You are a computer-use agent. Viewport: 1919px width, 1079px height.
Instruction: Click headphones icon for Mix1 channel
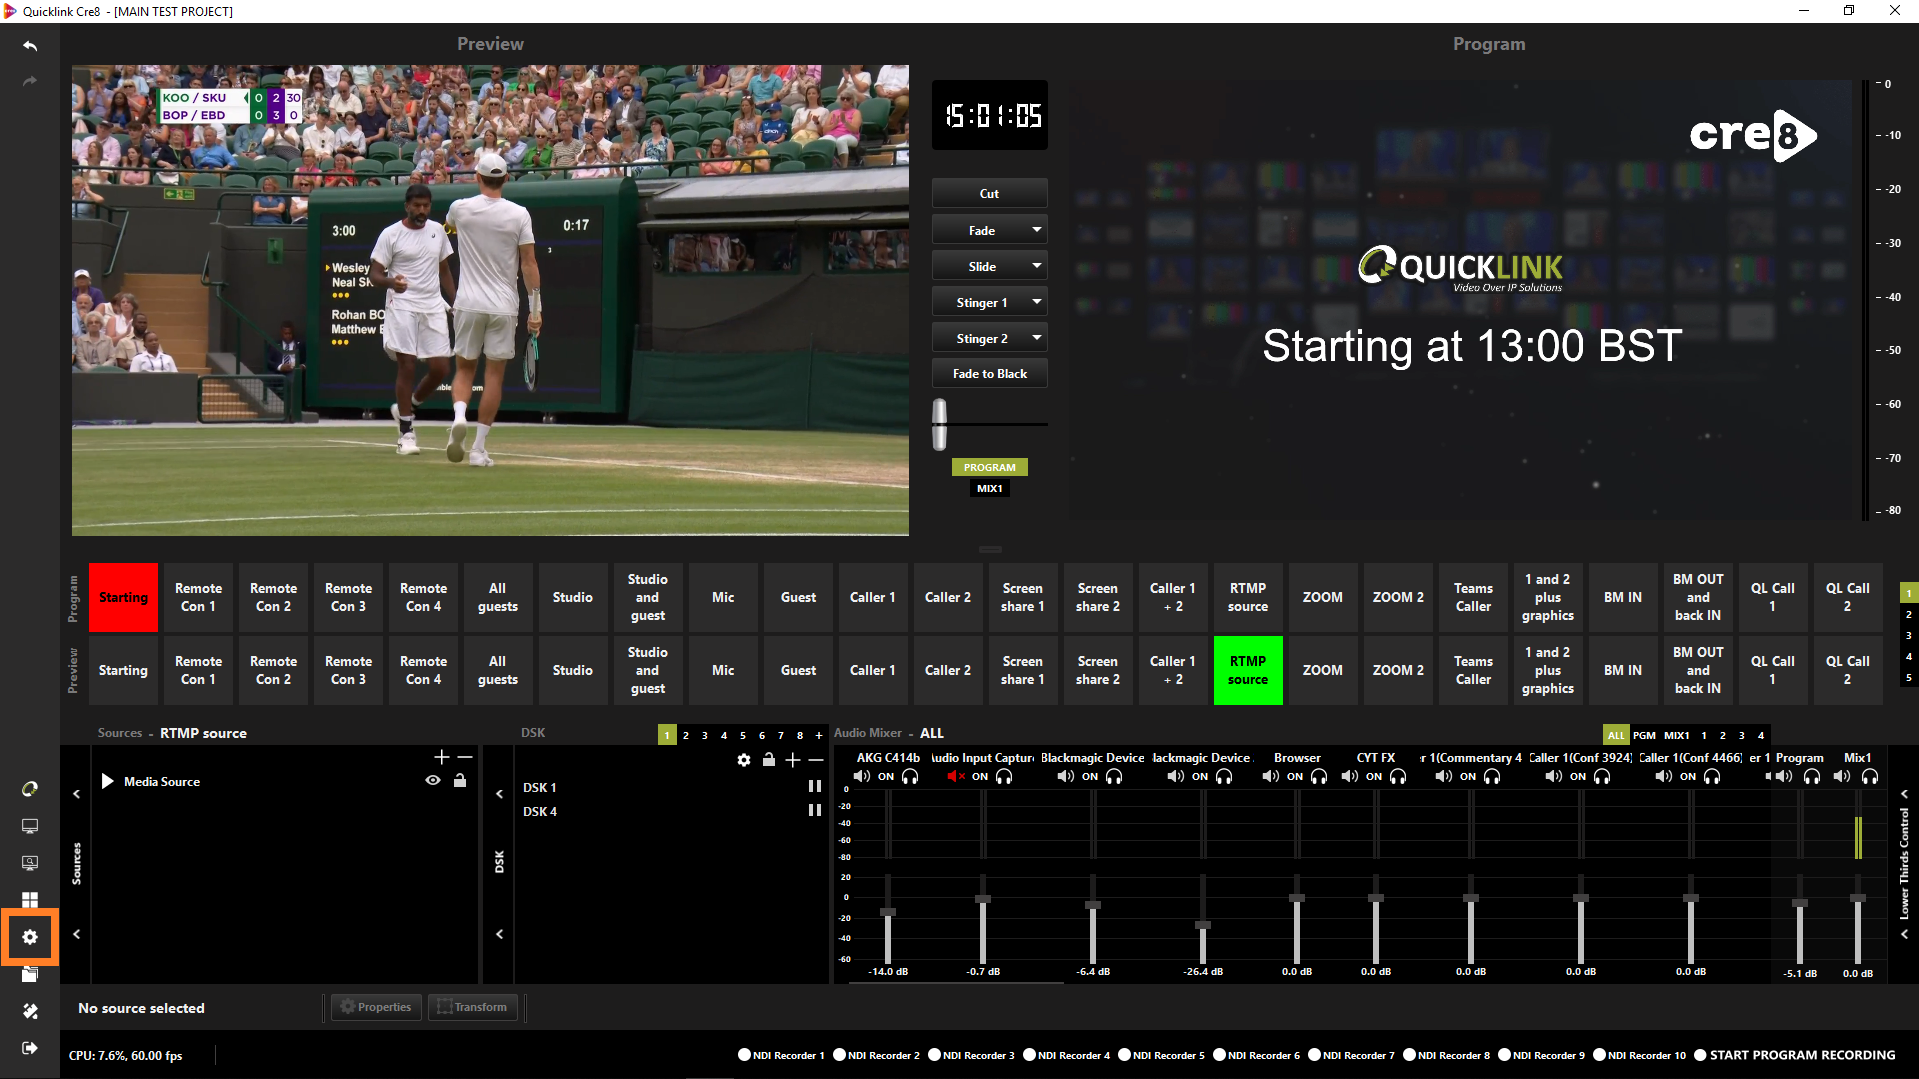coord(1870,776)
